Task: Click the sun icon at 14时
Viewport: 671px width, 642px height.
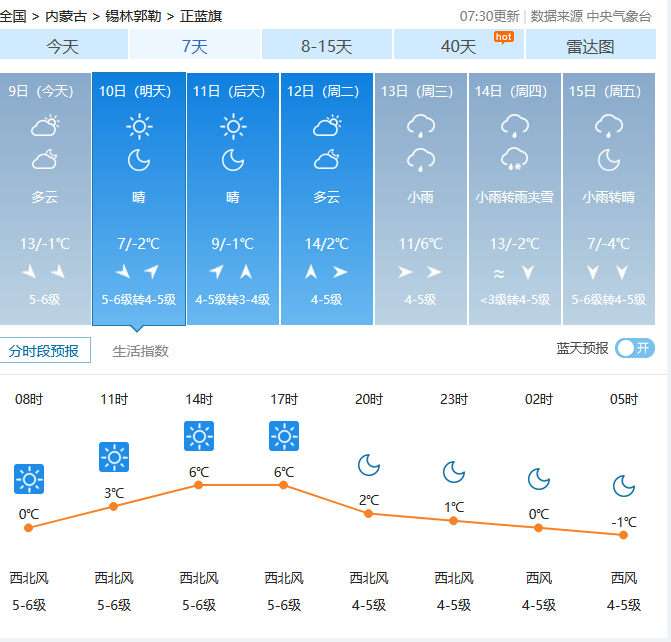Action: [199, 436]
